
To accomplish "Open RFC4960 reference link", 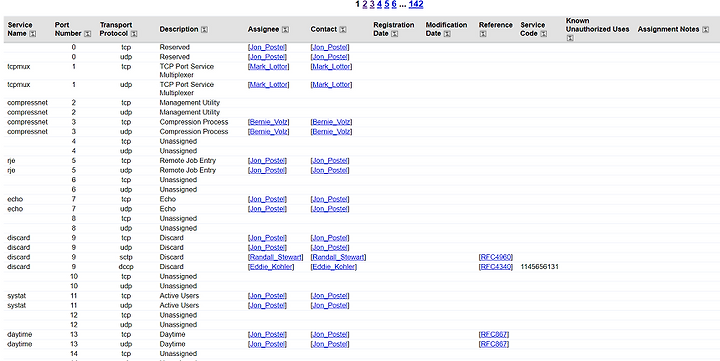I will tap(496, 257).
